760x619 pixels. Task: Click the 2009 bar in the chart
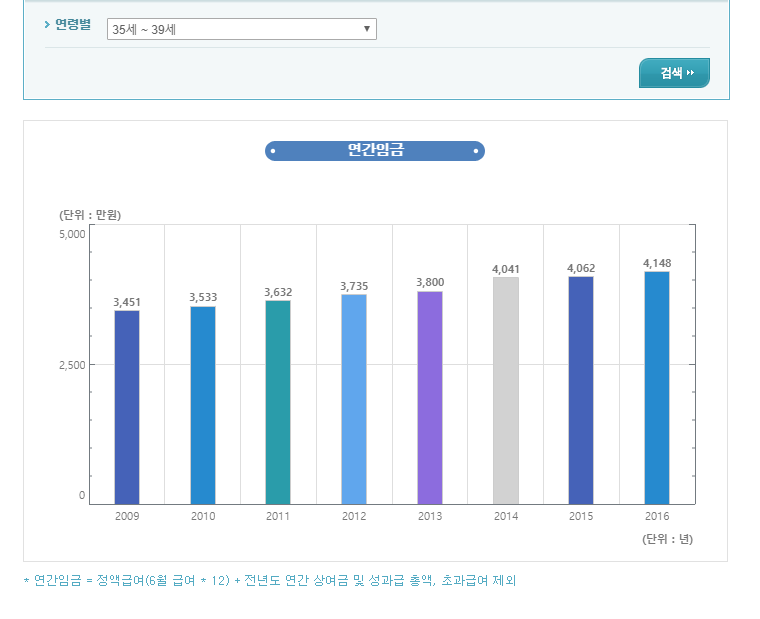click(127, 407)
